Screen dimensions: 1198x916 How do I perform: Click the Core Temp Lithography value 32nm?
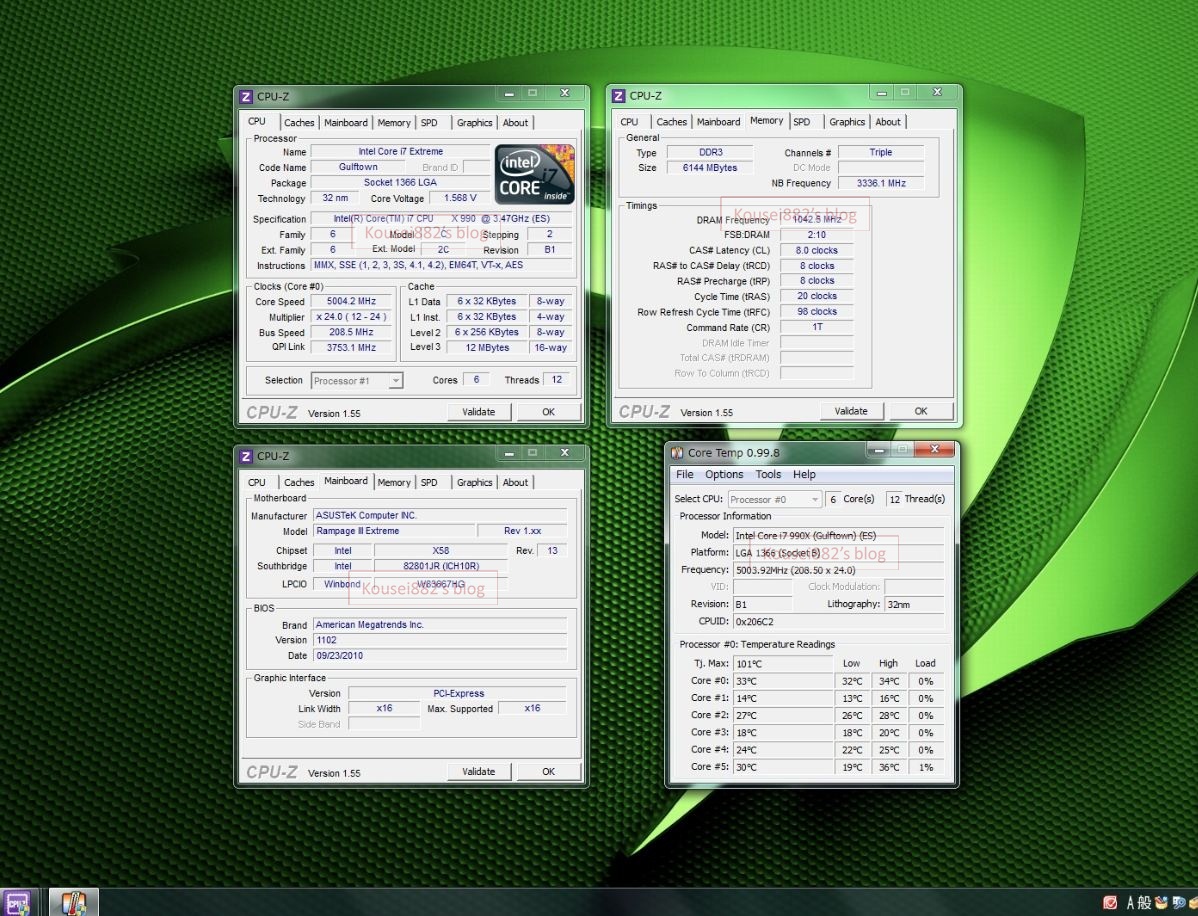(914, 604)
